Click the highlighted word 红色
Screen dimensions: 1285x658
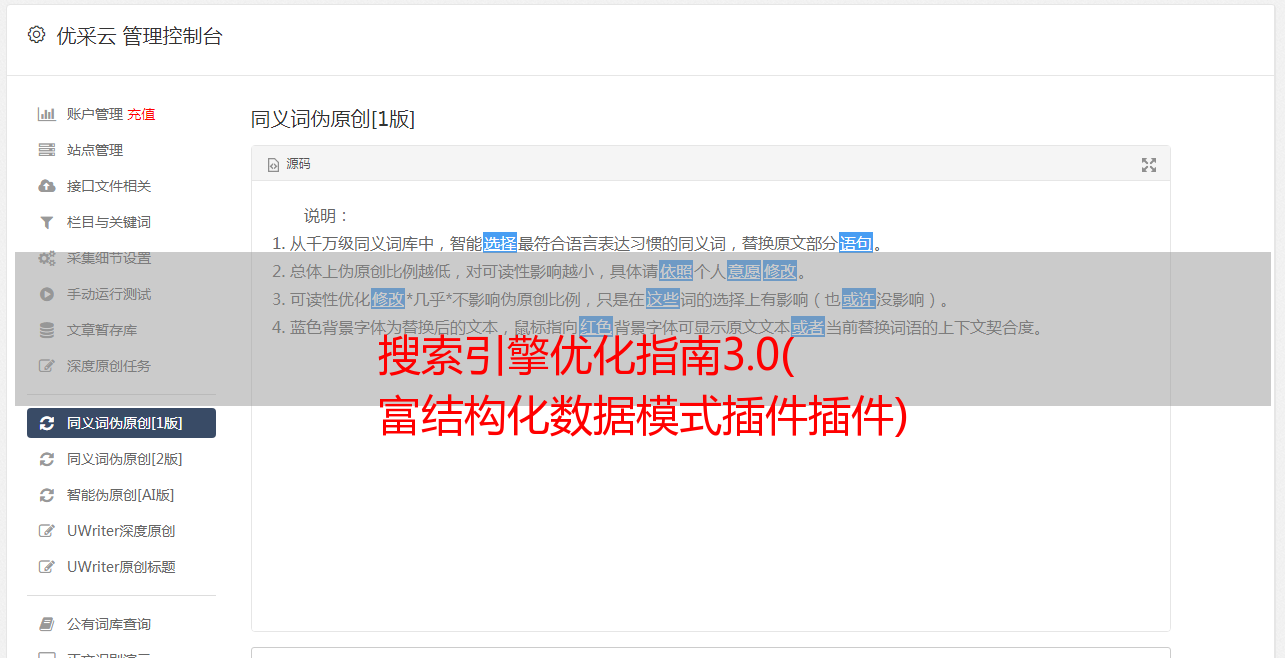[x=595, y=327]
